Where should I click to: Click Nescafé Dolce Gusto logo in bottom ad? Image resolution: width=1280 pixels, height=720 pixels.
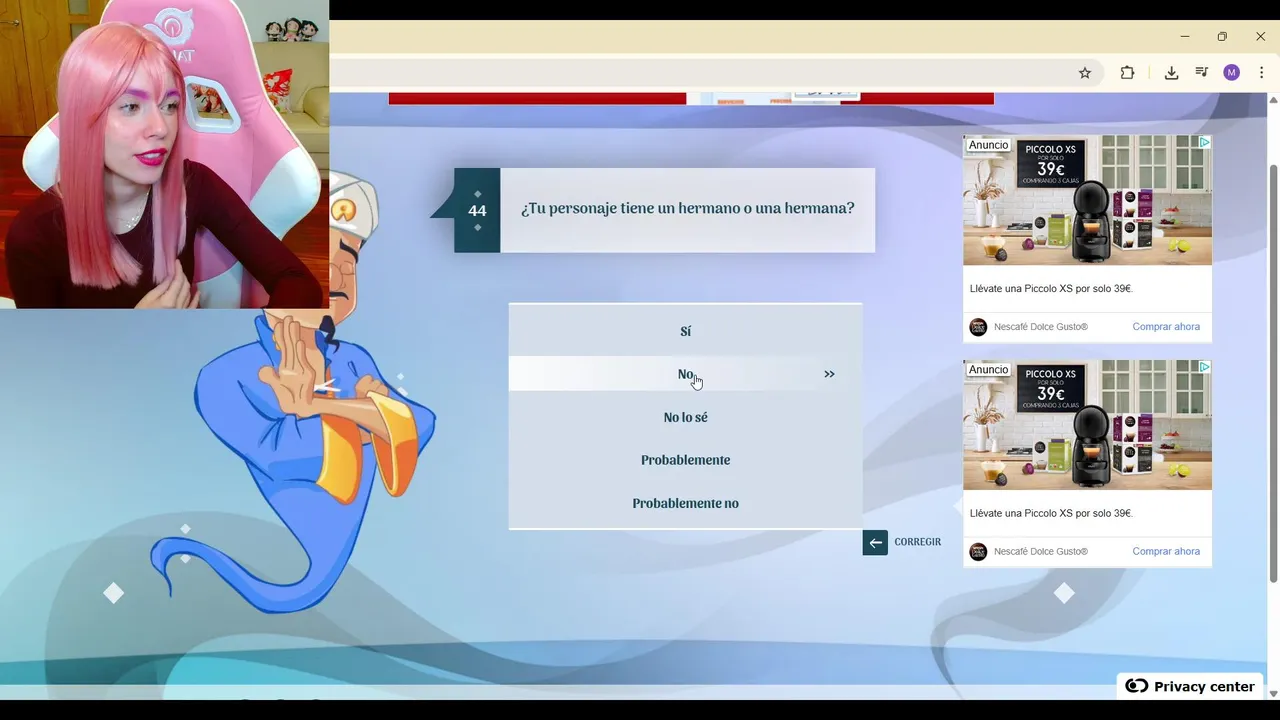978,552
